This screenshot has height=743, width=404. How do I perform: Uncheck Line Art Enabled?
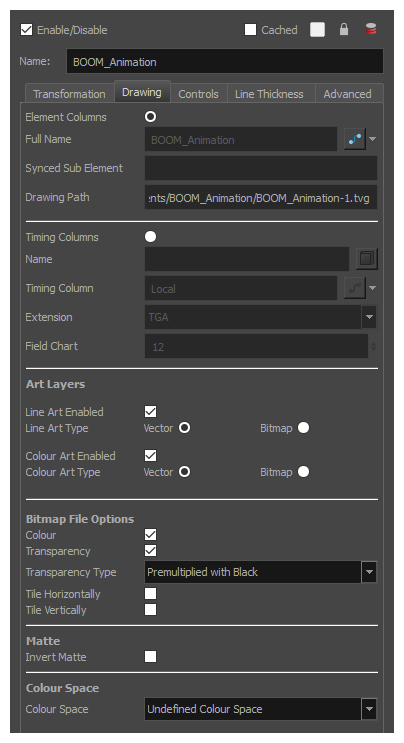point(151,411)
